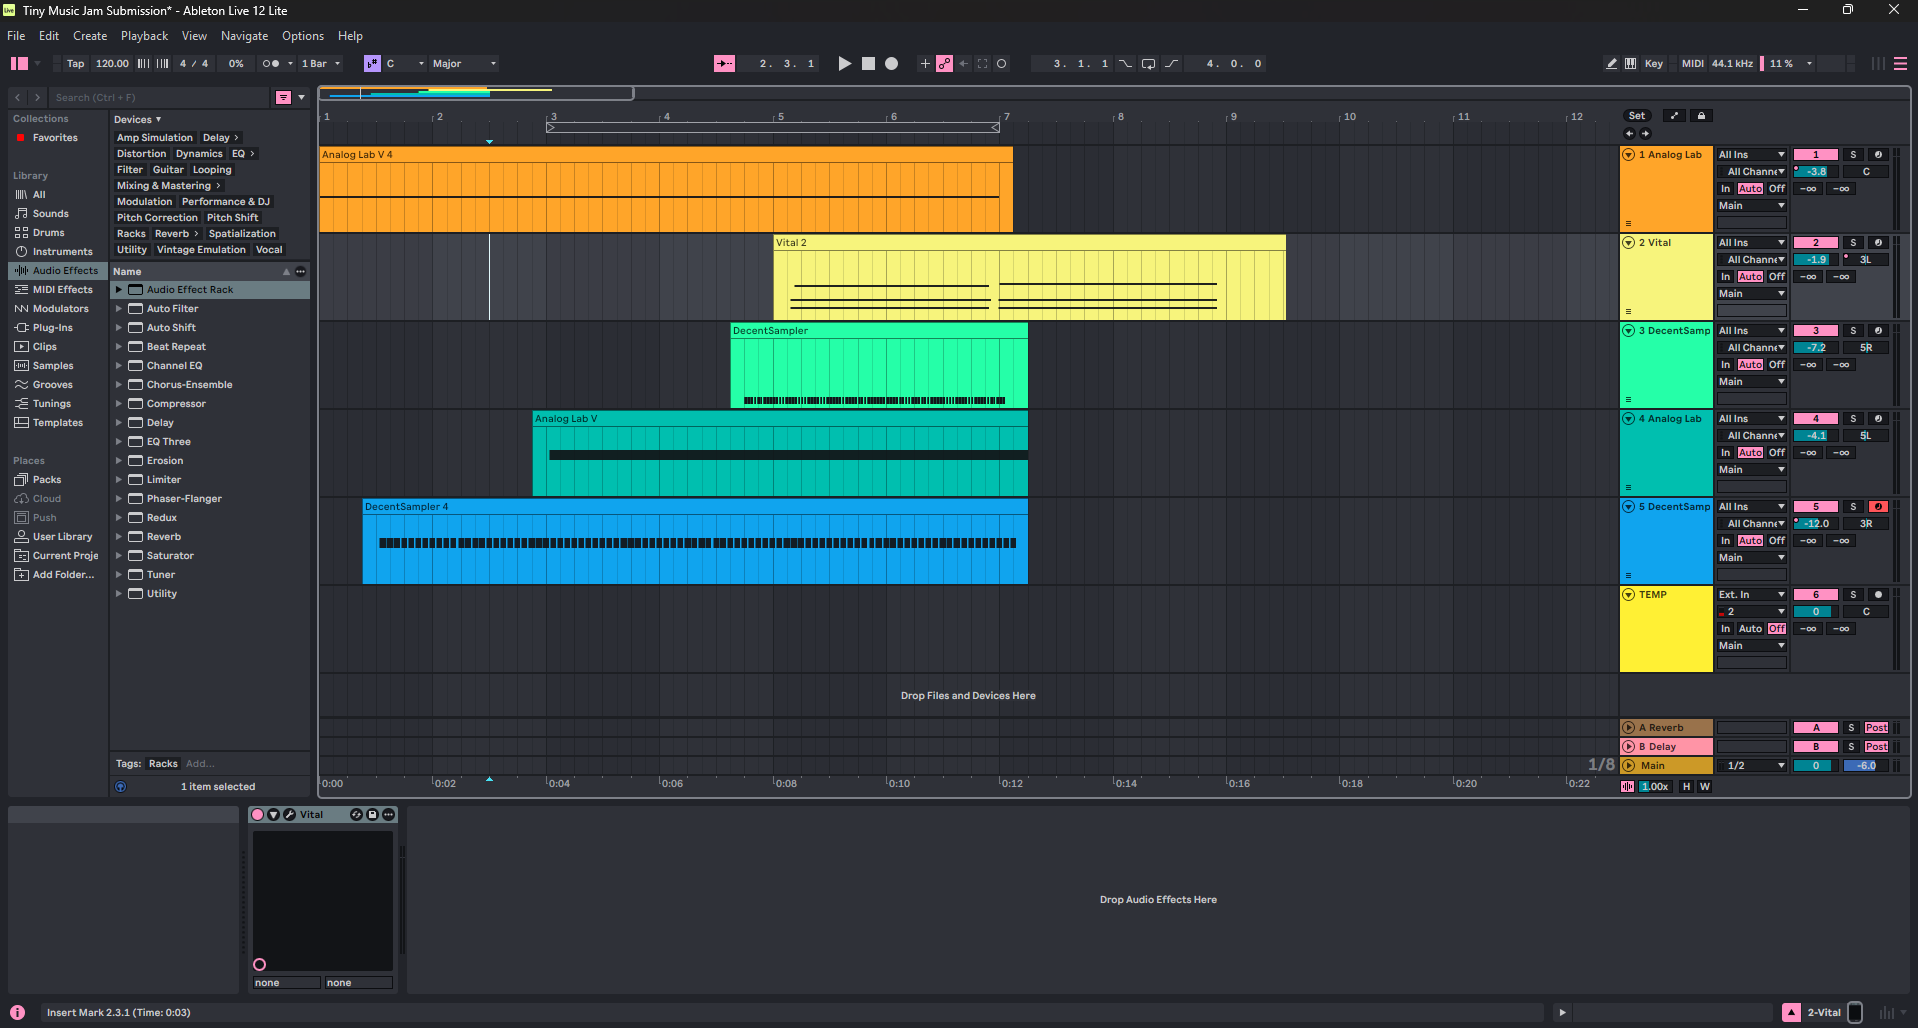Enable Key Map Mode
The width and height of the screenshot is (1918, 1028).
pyautogui.click(x=1654, y=64)
